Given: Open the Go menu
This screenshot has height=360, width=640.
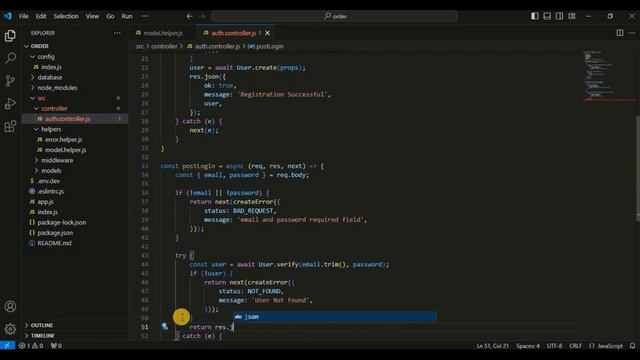Looking at the screenshot, I should (x=110, y=16).
